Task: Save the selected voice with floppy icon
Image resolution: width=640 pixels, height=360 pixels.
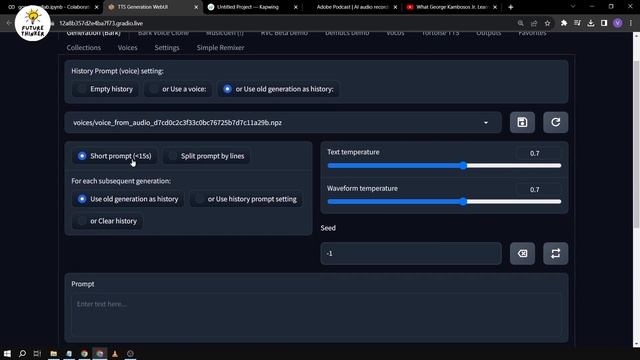Action: click(522, 122)
